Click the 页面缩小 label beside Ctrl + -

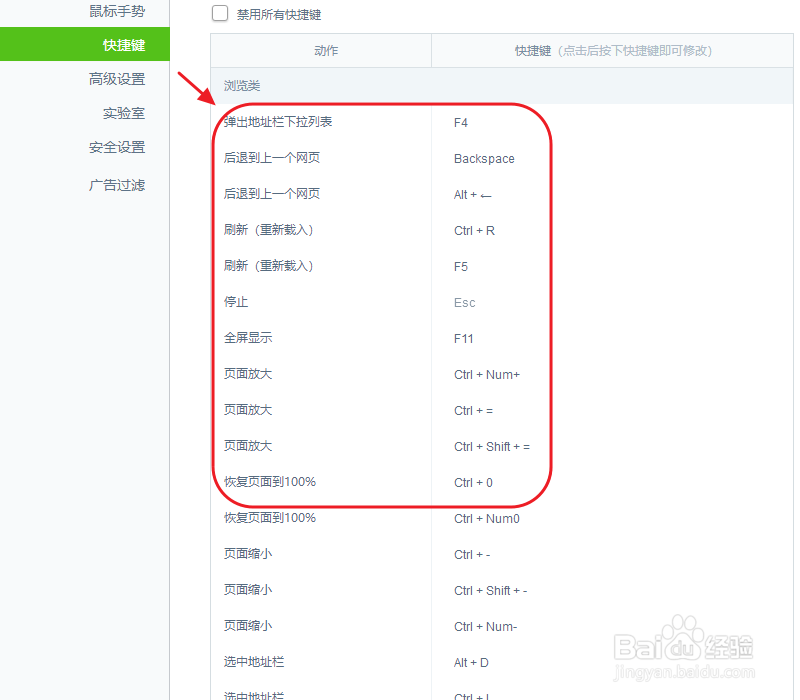click(x=248, y=554)
